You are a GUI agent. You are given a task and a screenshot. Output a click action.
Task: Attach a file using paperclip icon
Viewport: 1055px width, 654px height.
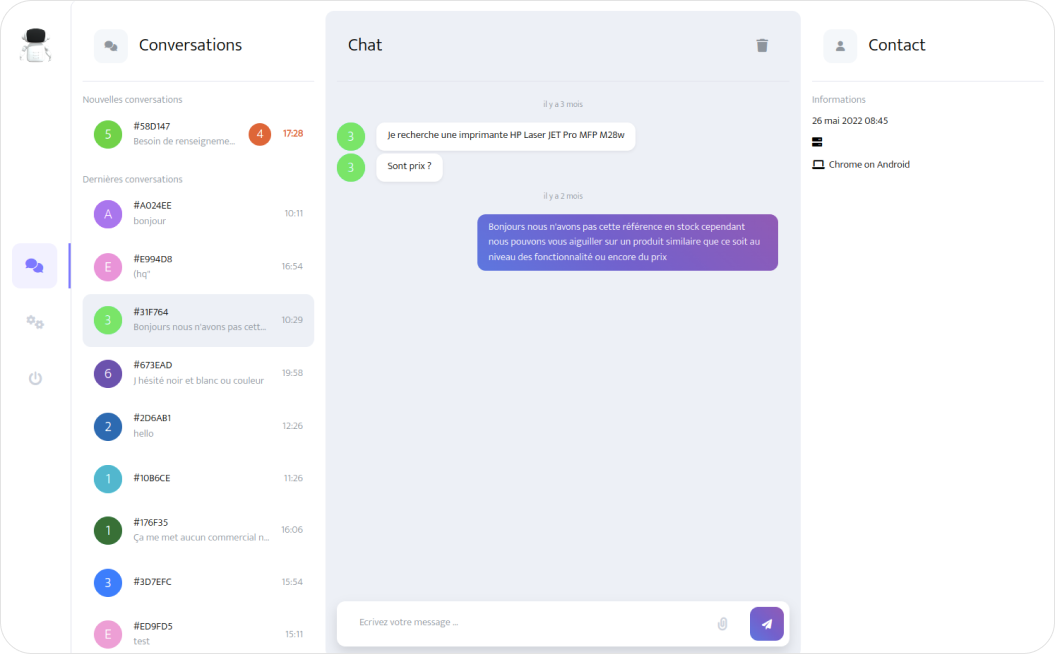[722, 624]
